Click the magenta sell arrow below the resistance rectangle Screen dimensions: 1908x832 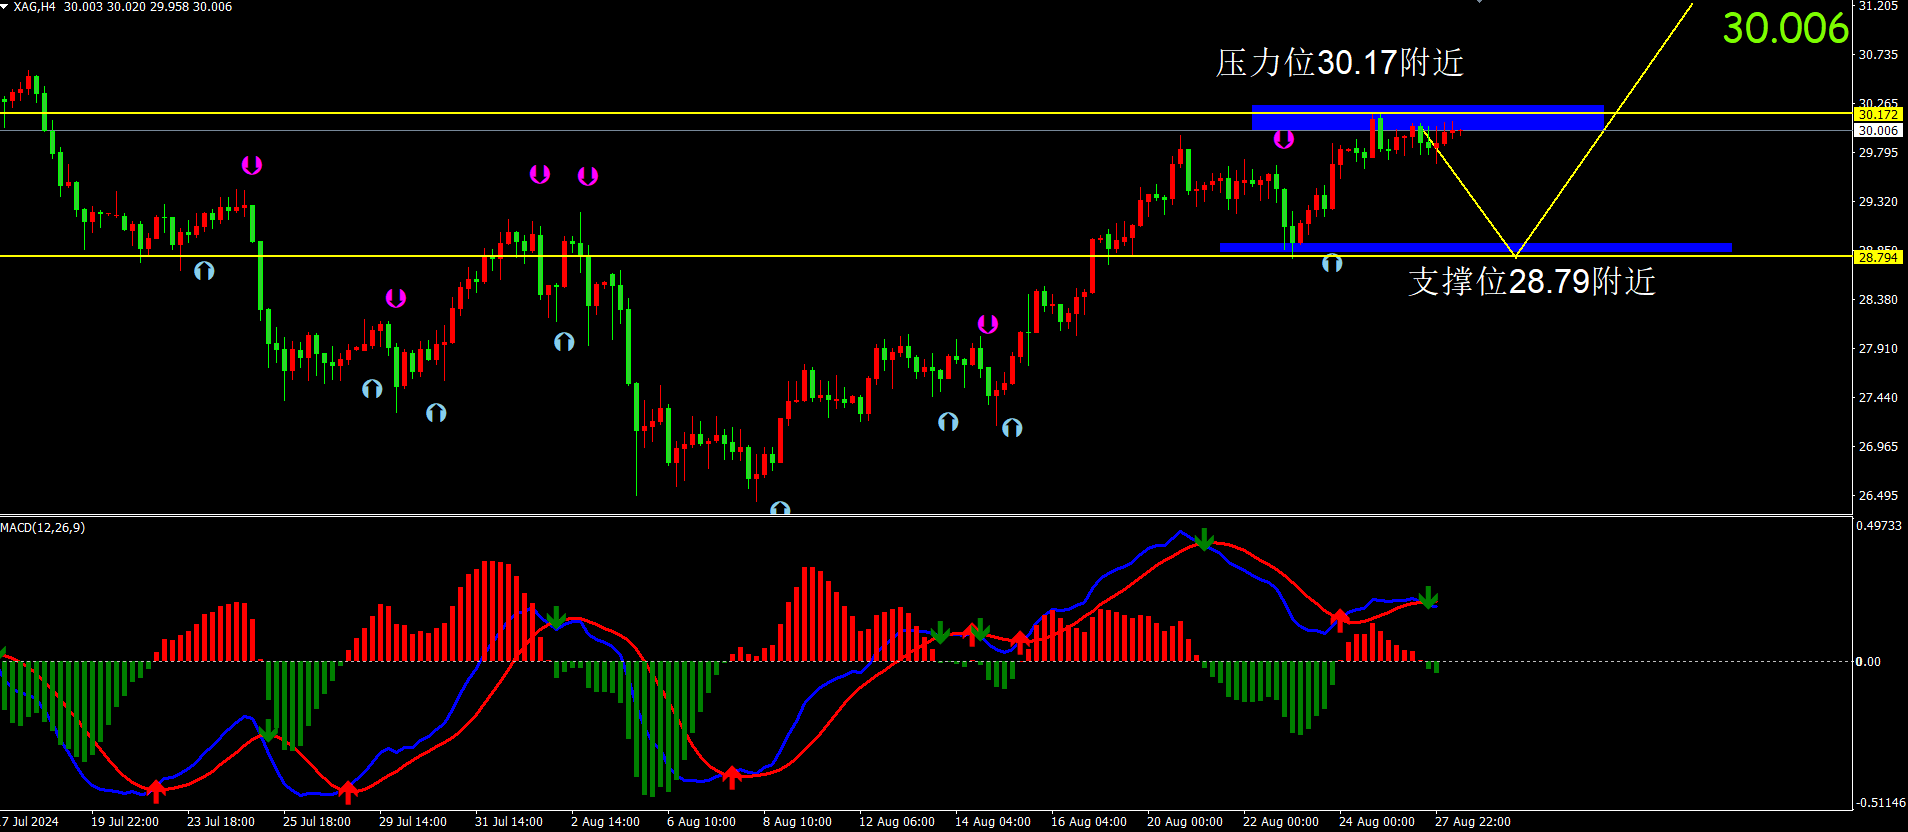point(1283,140)
